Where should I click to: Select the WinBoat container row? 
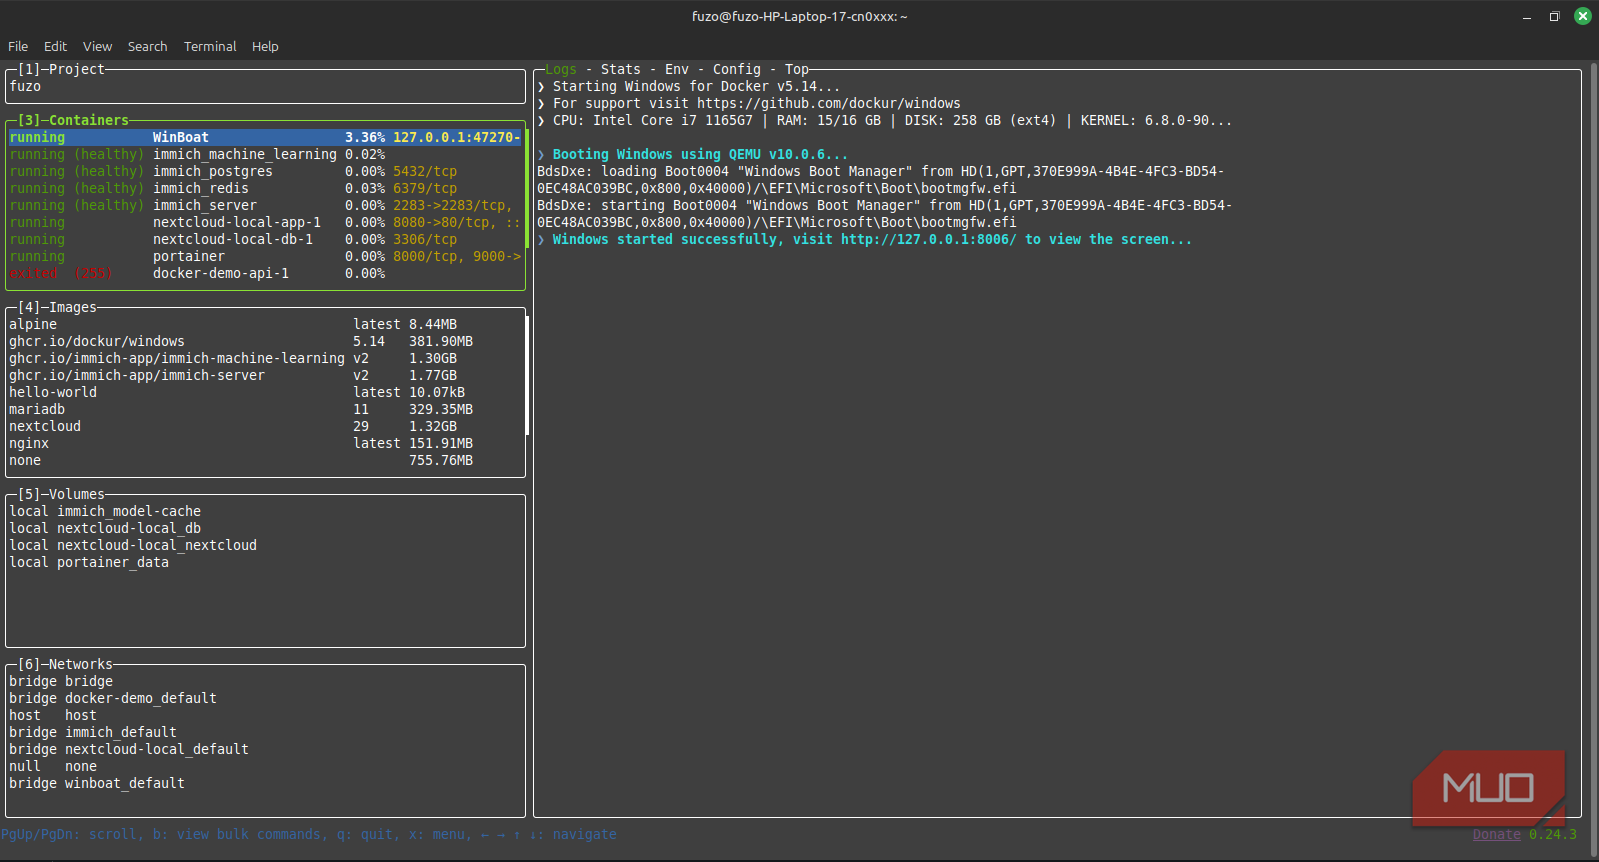(x=181, y=138)
